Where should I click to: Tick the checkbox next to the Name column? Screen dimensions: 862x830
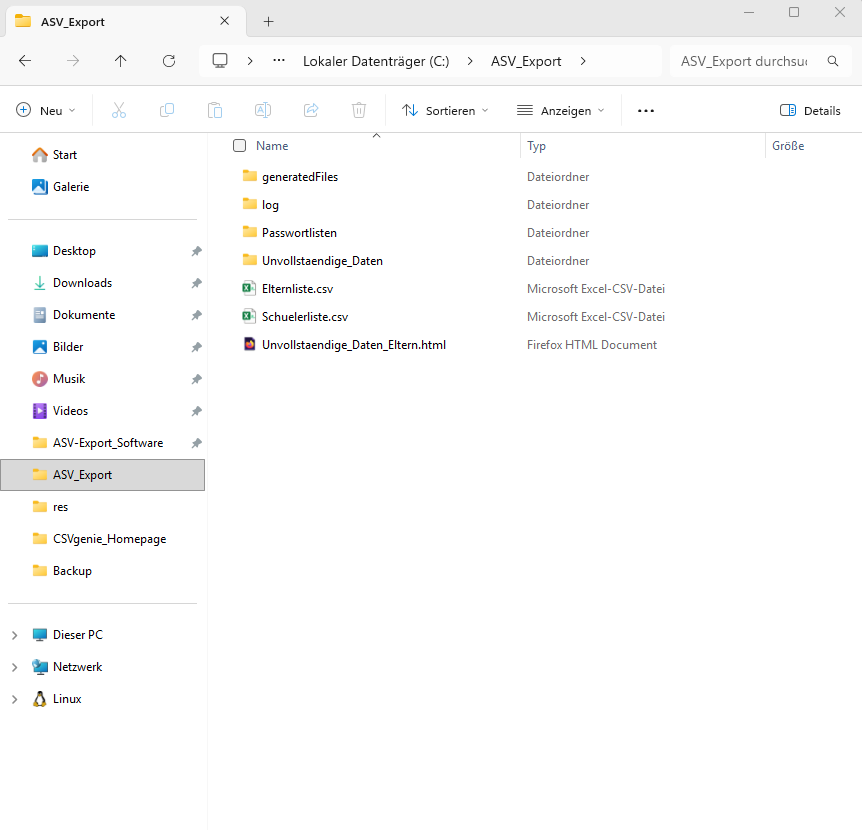point(239,145)
